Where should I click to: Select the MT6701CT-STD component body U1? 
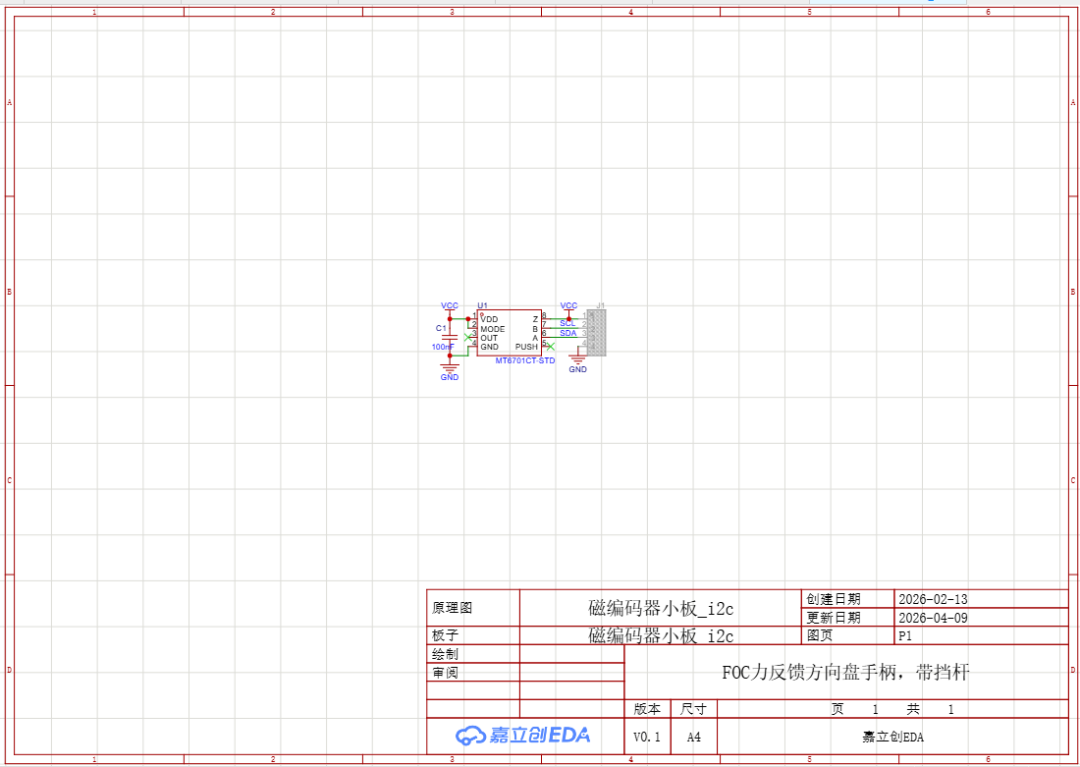(509, 331)
